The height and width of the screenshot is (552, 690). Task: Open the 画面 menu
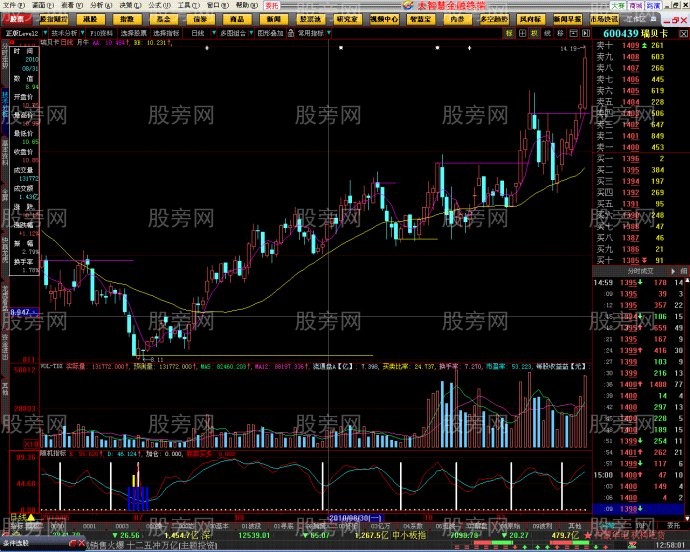(43, 5)
